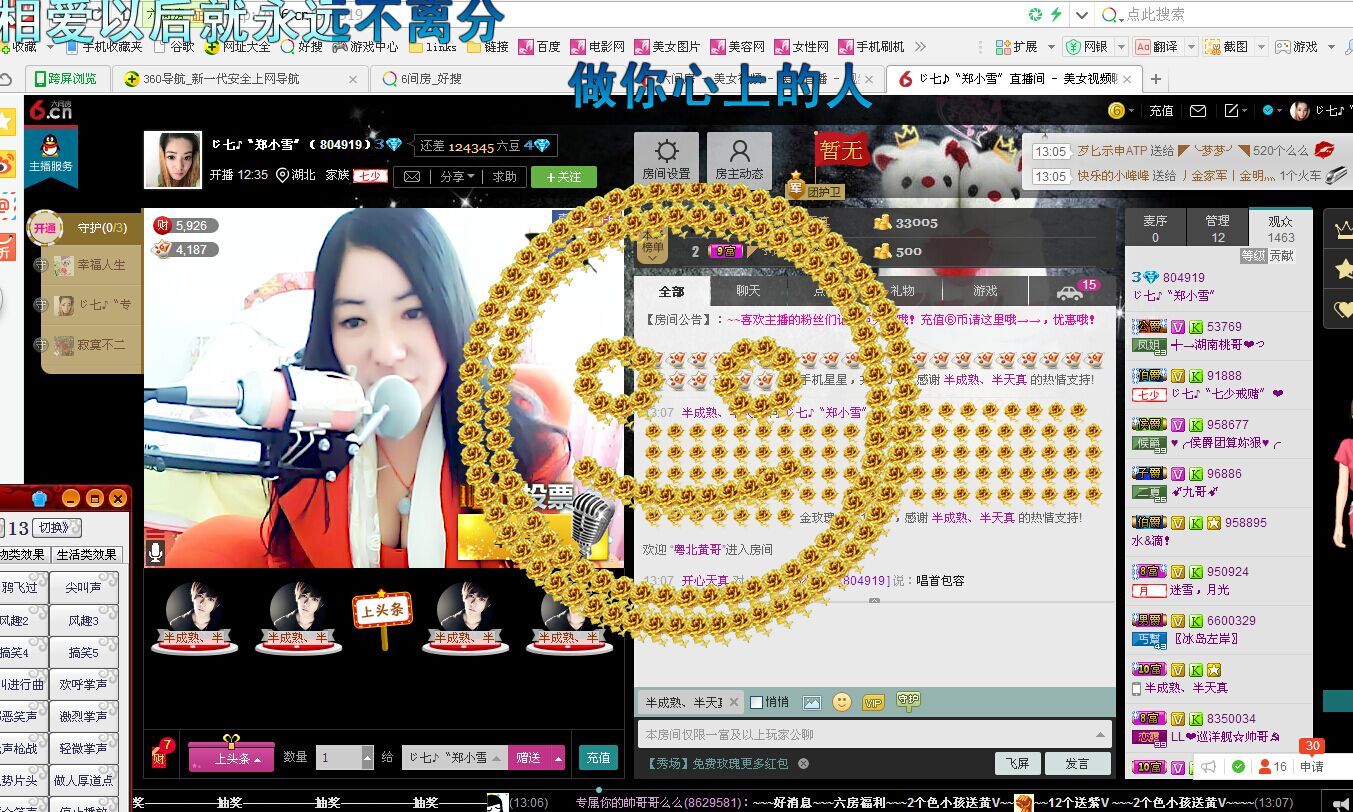Expand the bookmarks overflow chevron

click(x=920, y=46)
